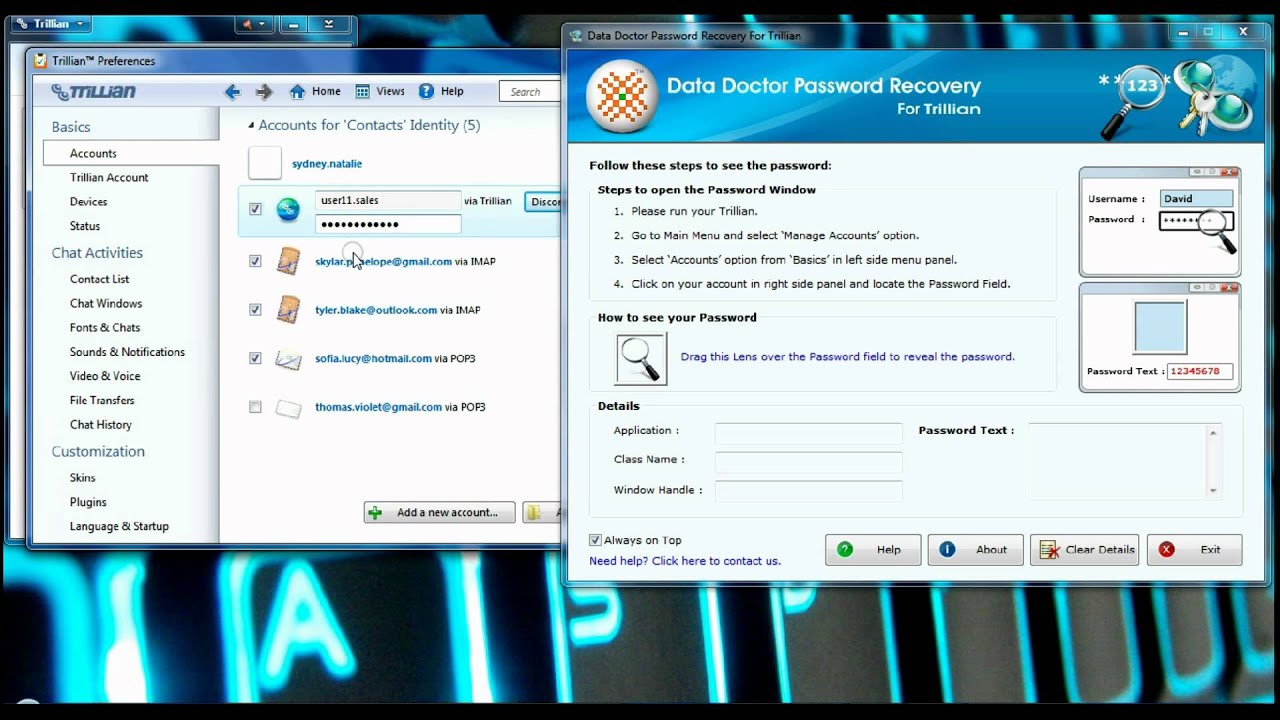Open Sounds & Notifications settings
1280x720 pixels.
pos(127,352)
